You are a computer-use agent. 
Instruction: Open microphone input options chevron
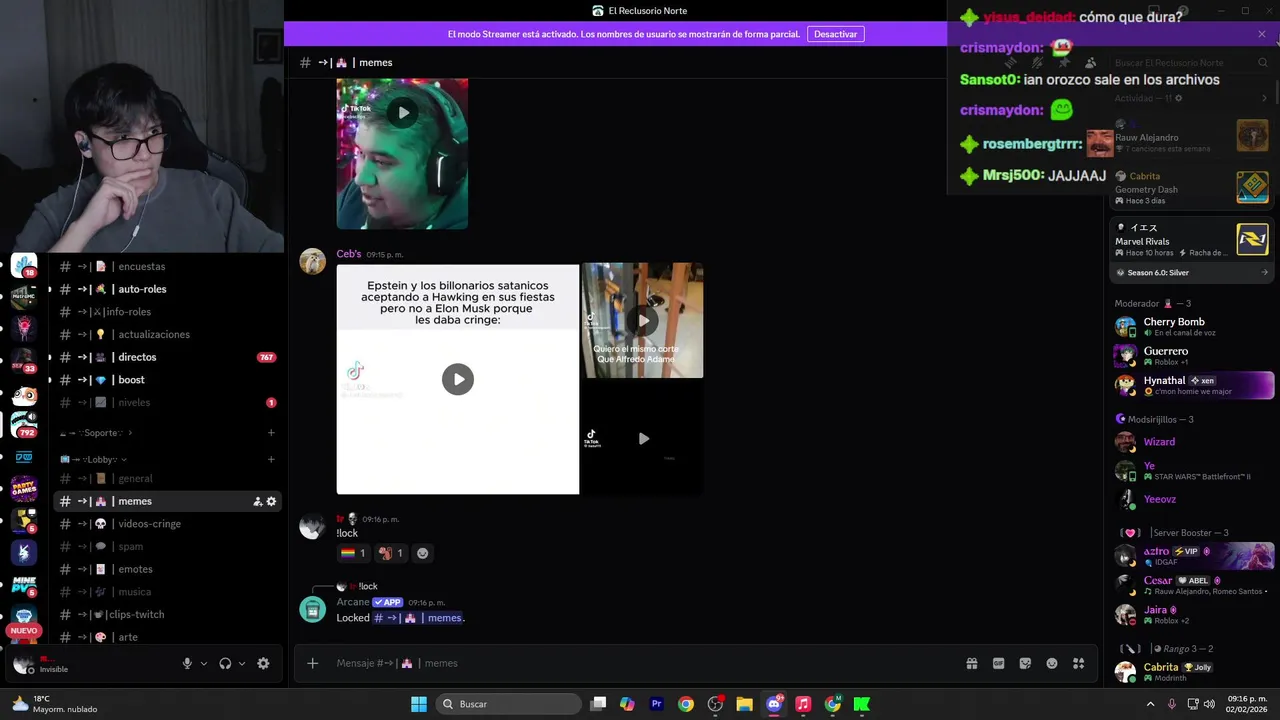point(204,663)
